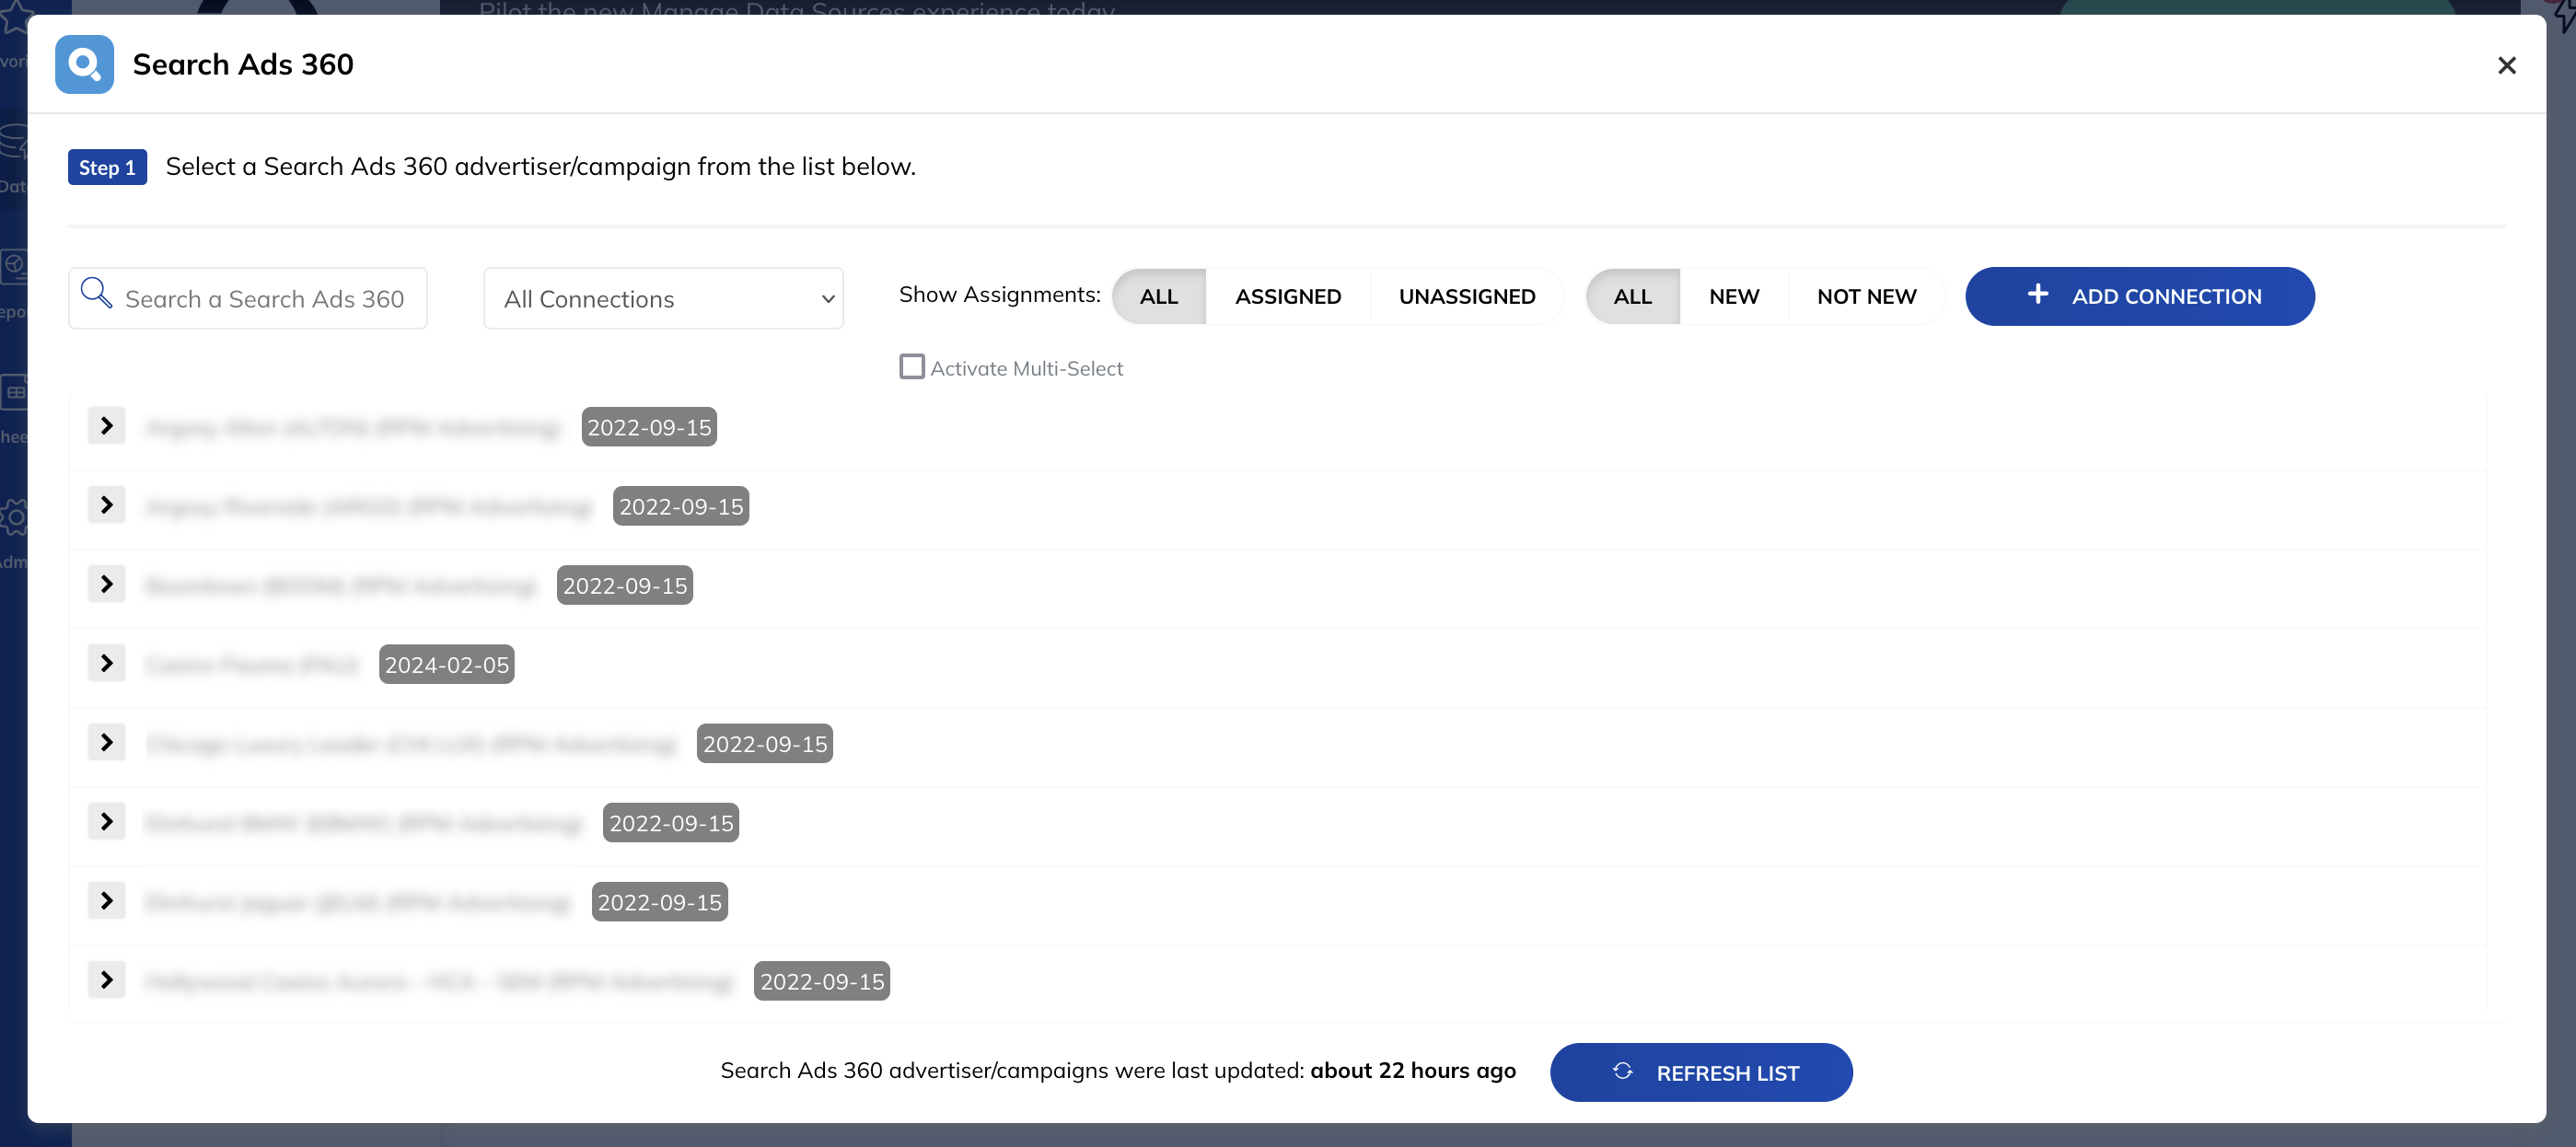The width and height of the screenshot is (2576, 1147).
Task: Click the table sheets icon in sidebar
Action: (x=14, y=392)
